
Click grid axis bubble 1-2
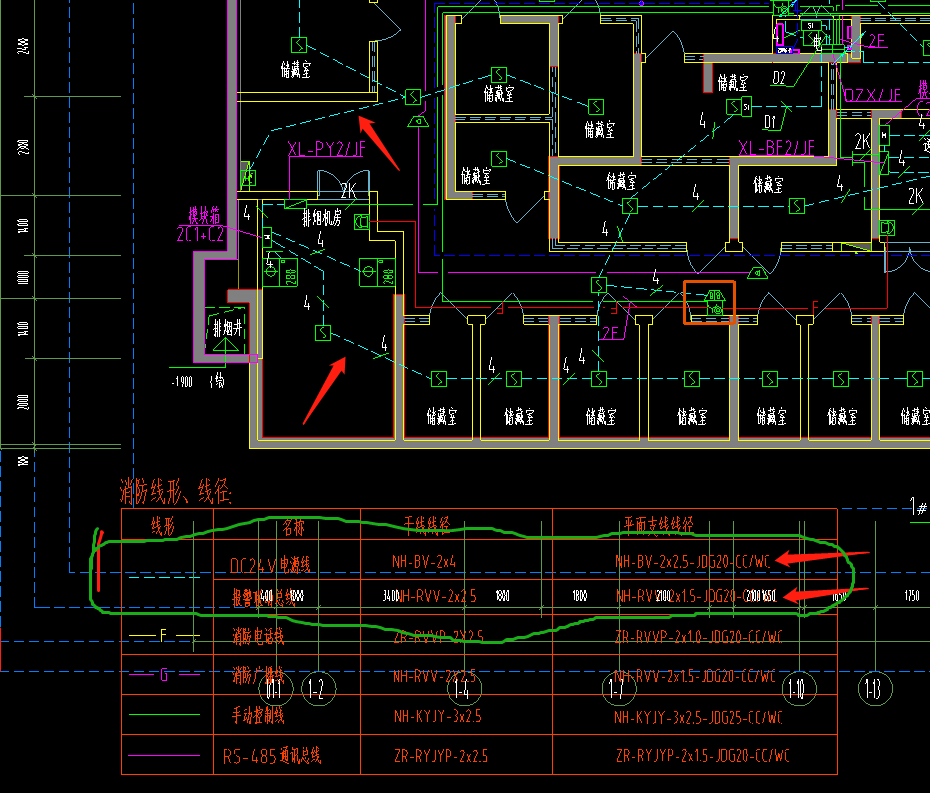319,689
